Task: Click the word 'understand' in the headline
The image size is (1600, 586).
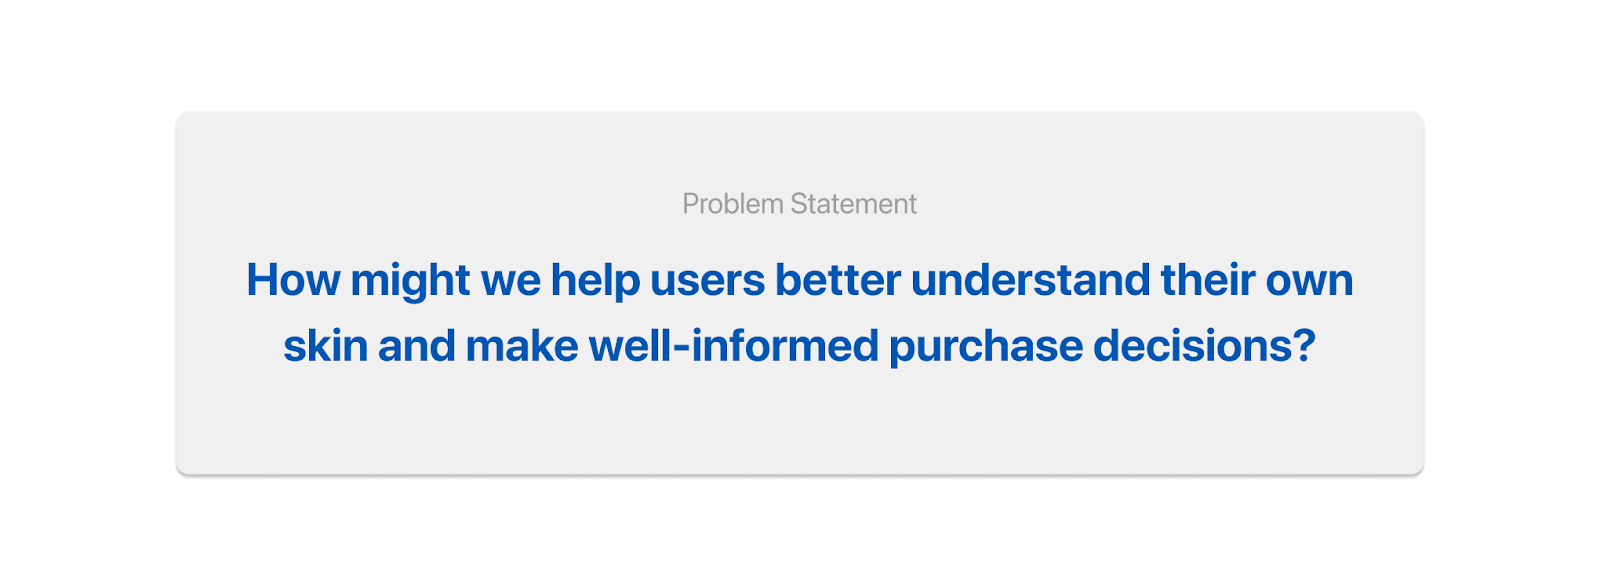Action: pyautogui.click(x=1030, y=280)
